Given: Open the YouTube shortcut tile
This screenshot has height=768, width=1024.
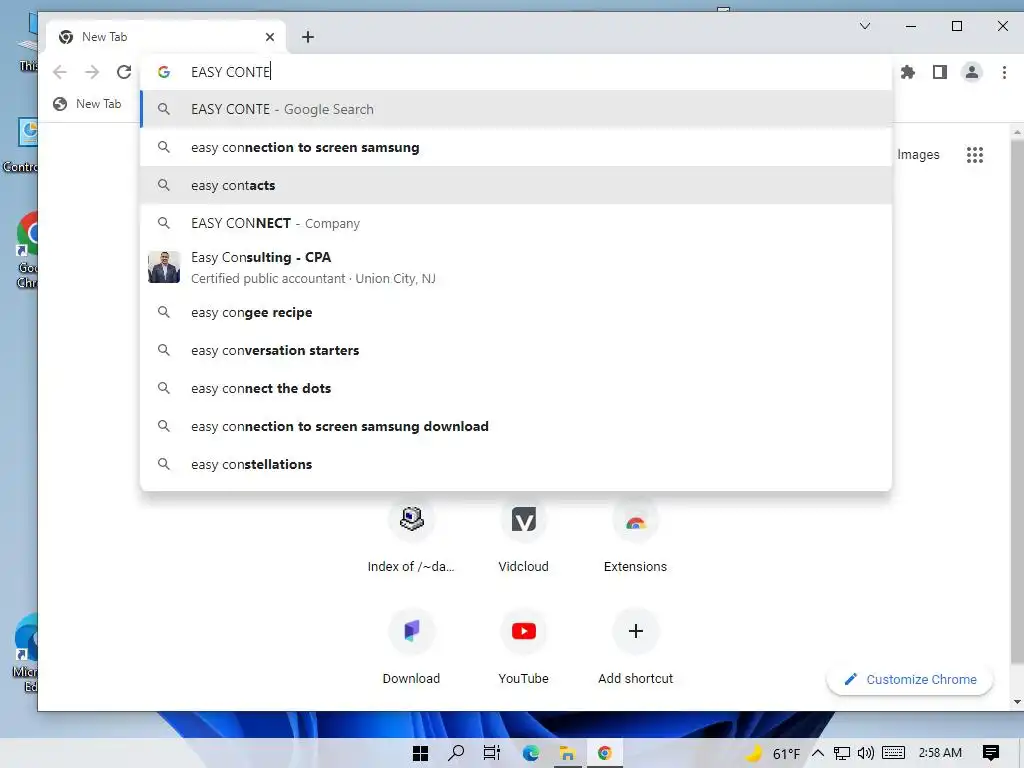Looking at the screenshot, I should pyautogui.click(x=524, y=647).
